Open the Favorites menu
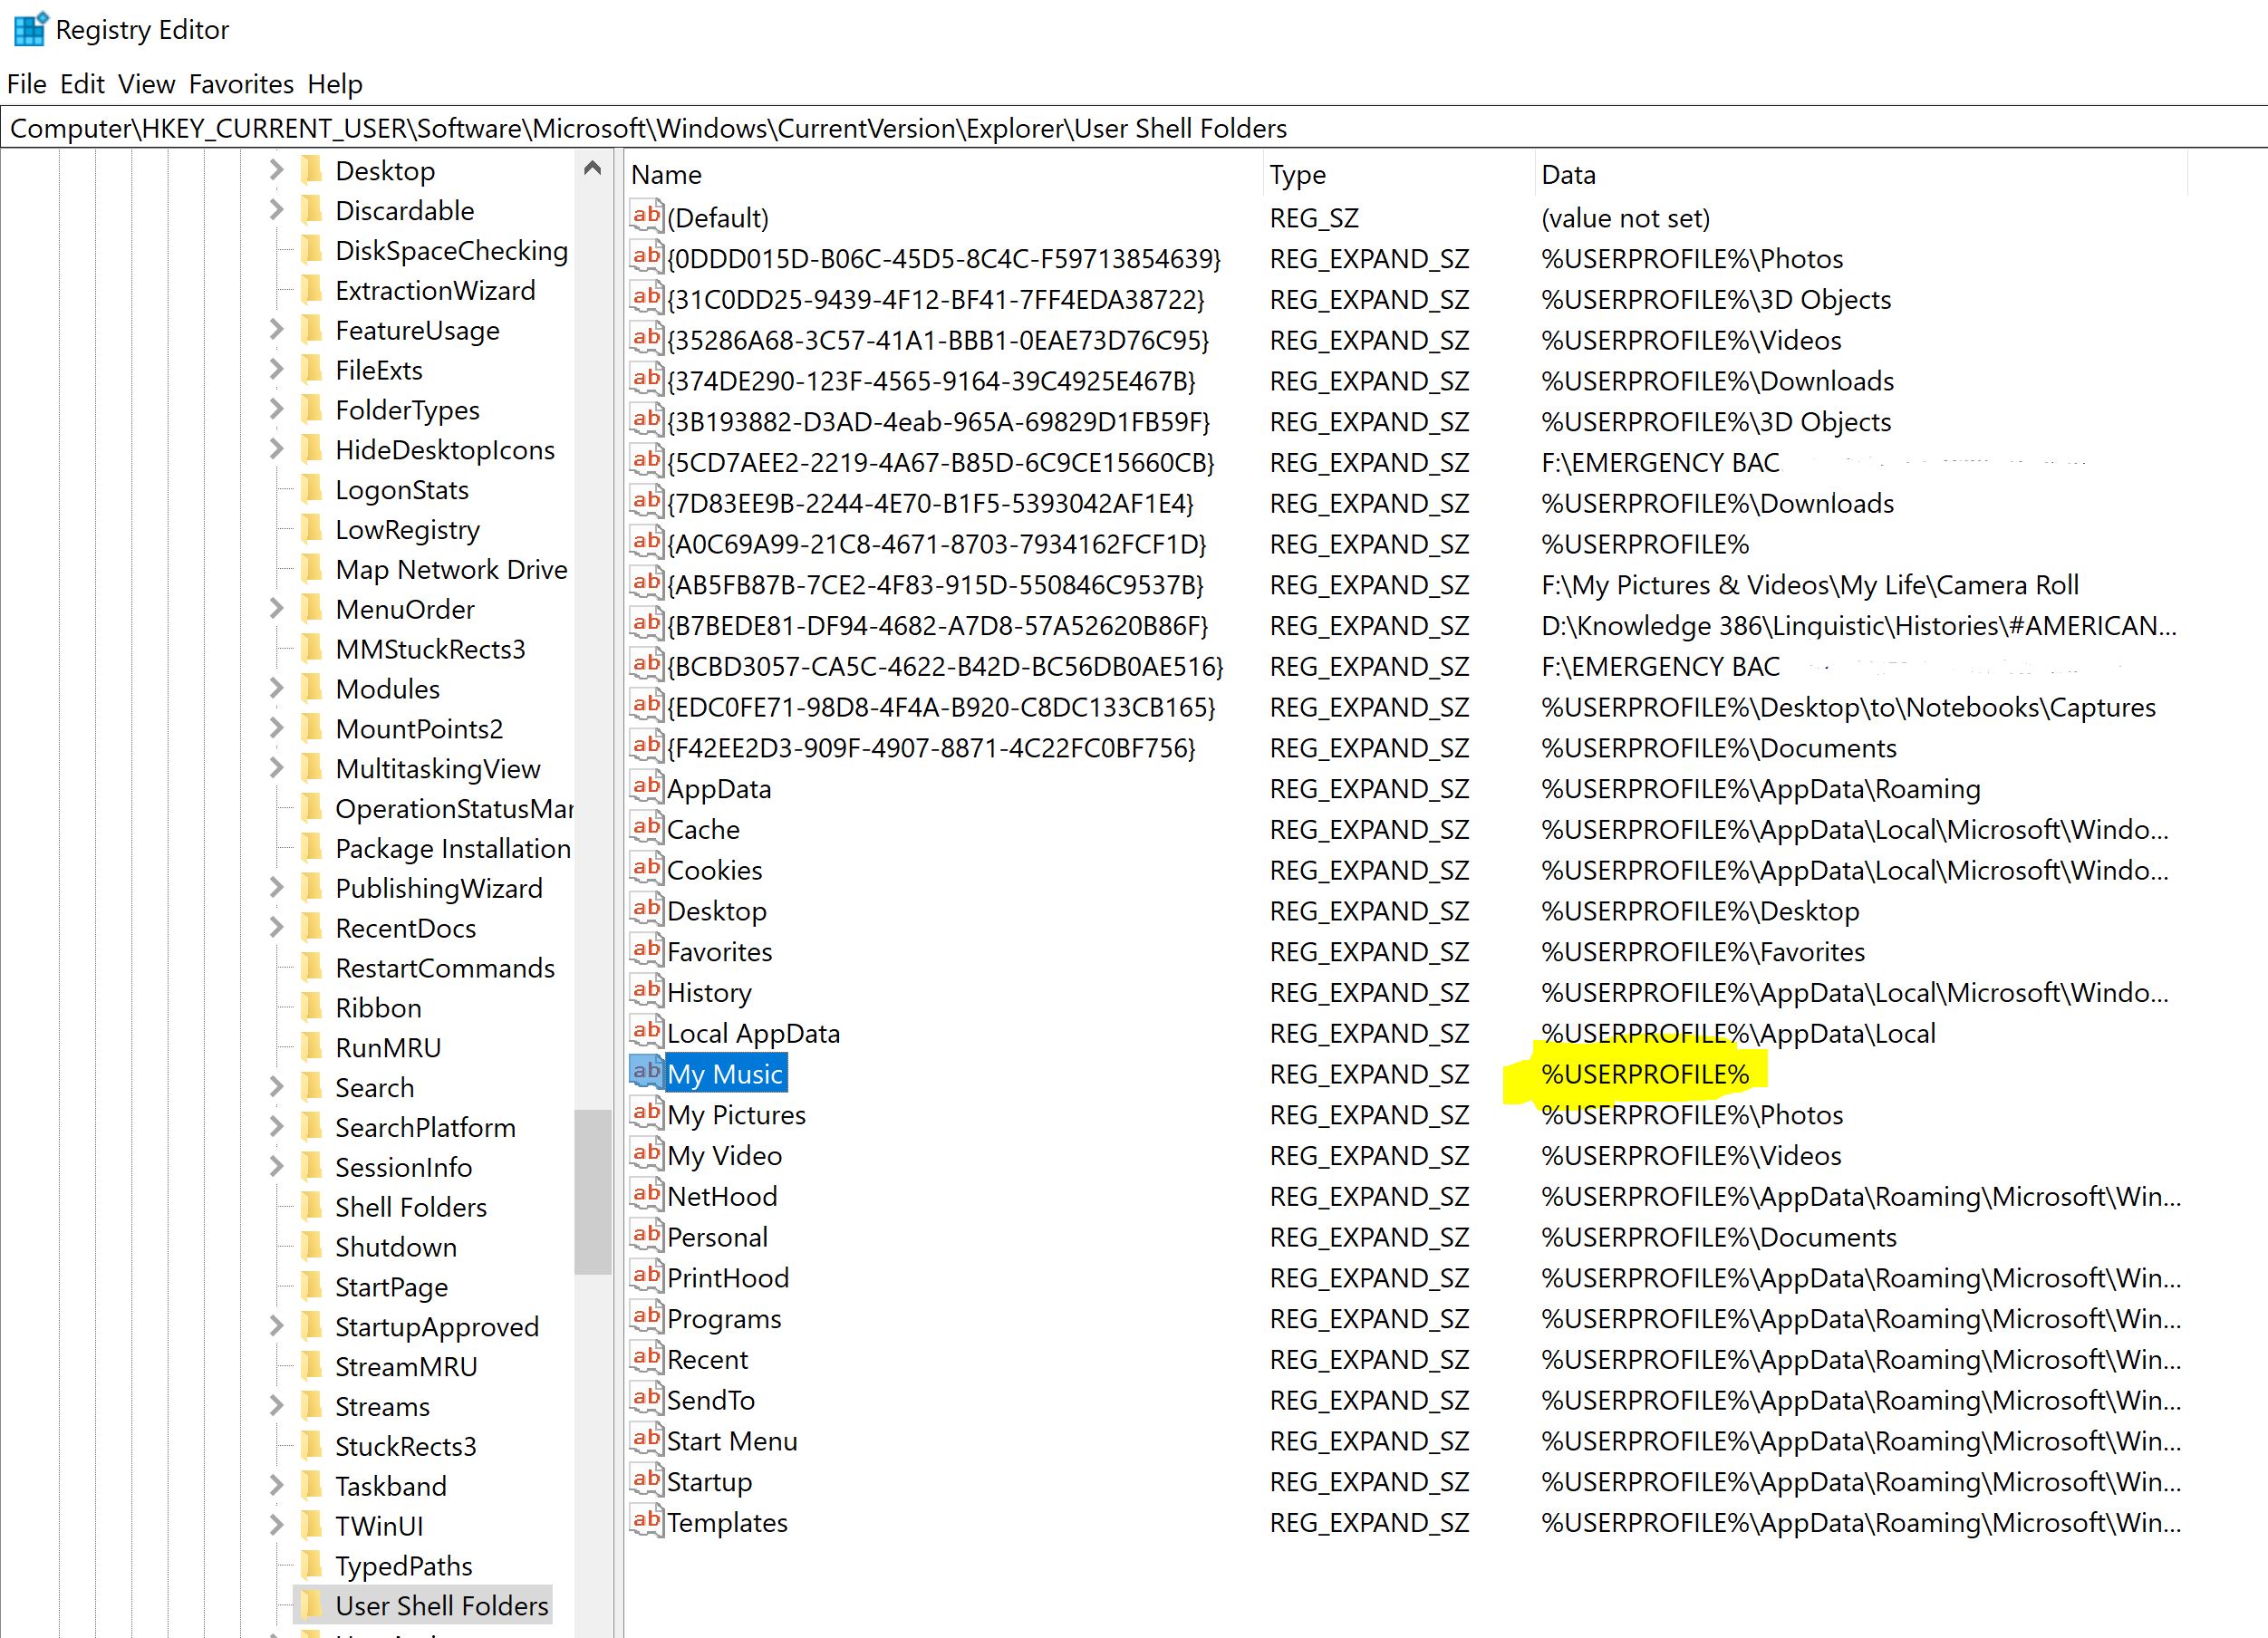 tap(241, 84)
